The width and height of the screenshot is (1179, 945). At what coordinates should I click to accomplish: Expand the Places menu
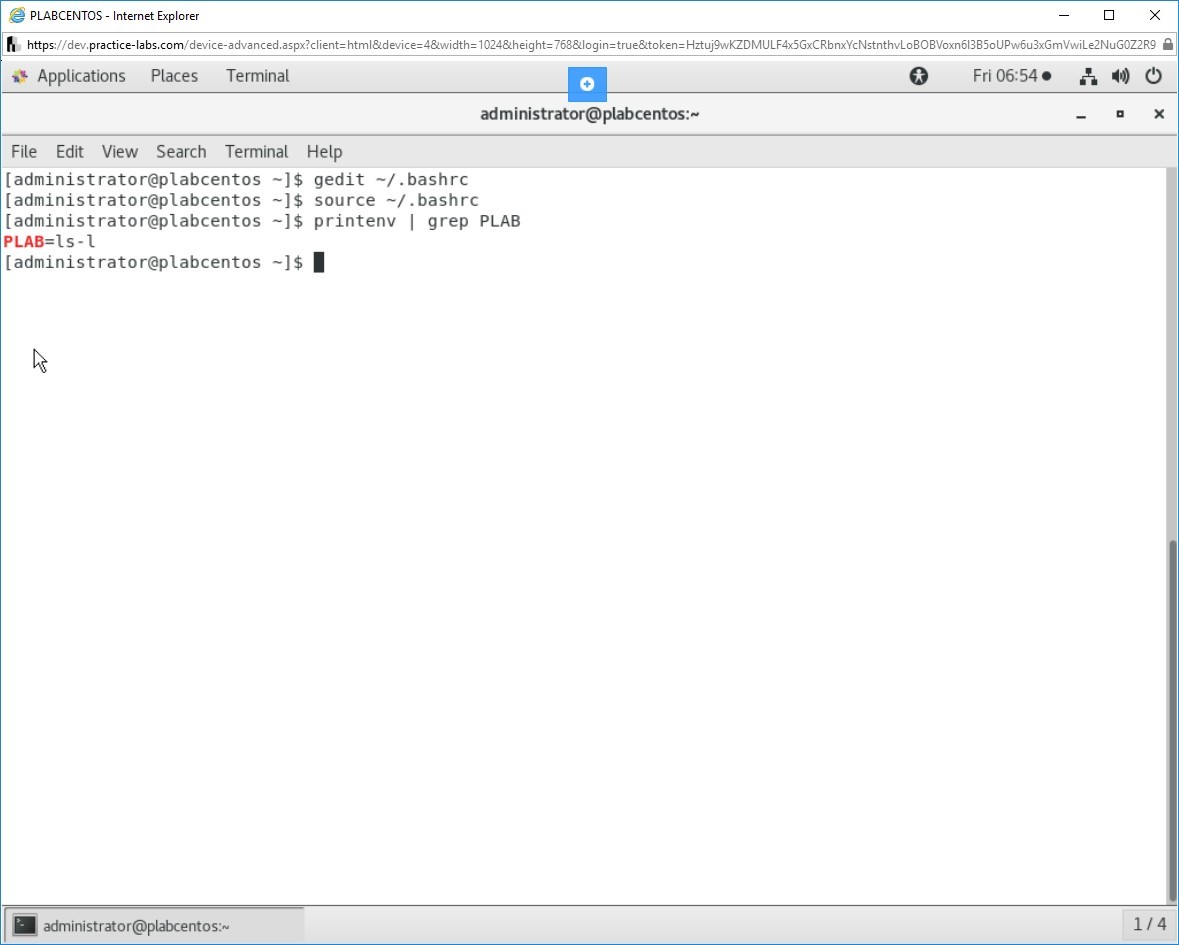(174, 76)
